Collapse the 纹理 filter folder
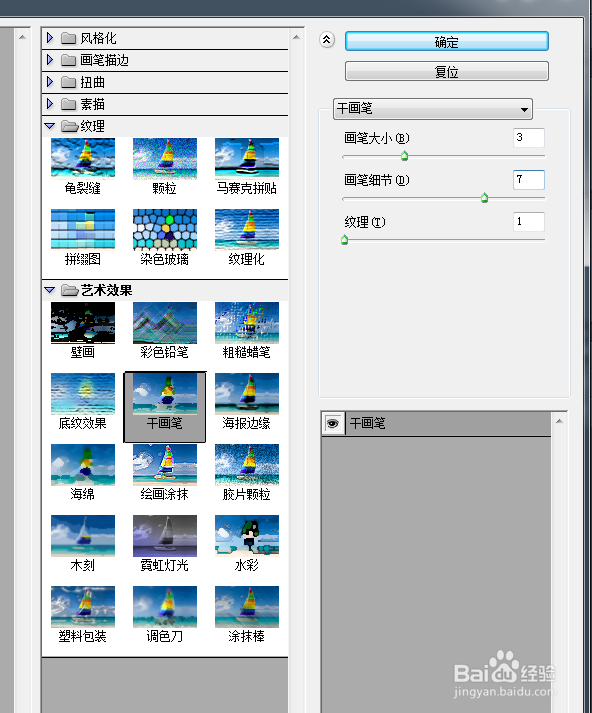 tap(50, 126)
